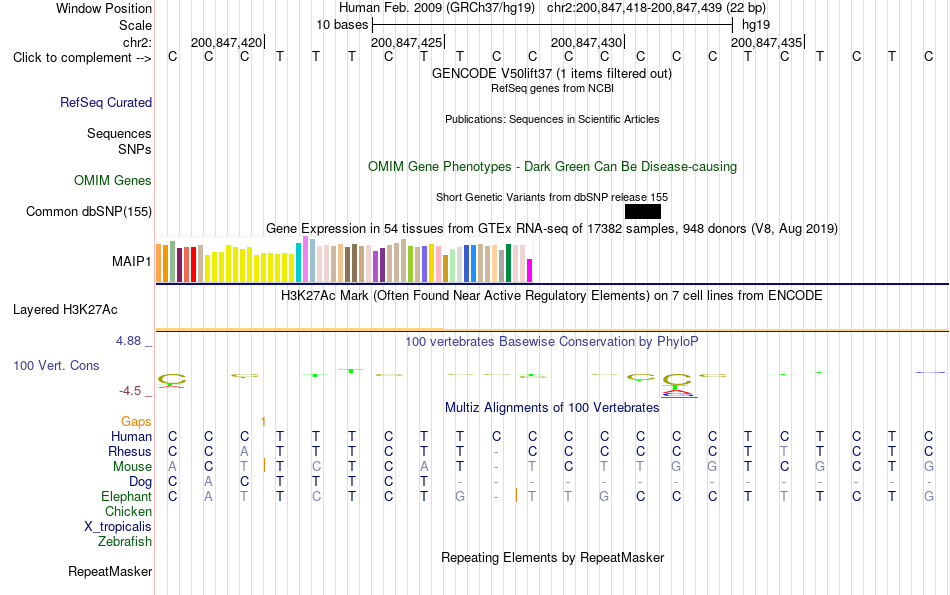Click the Window Position label
Image resolution: width=950 pixels, height=595 pixels.
point(104,8)
